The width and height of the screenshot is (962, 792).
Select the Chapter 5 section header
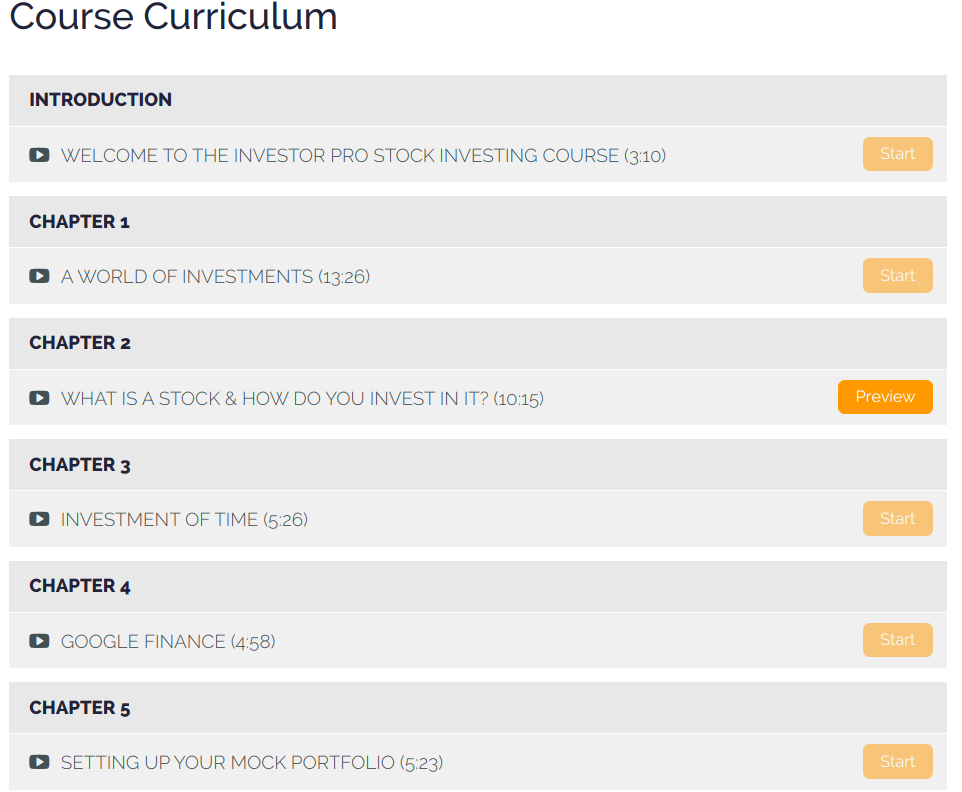(80, 708)
